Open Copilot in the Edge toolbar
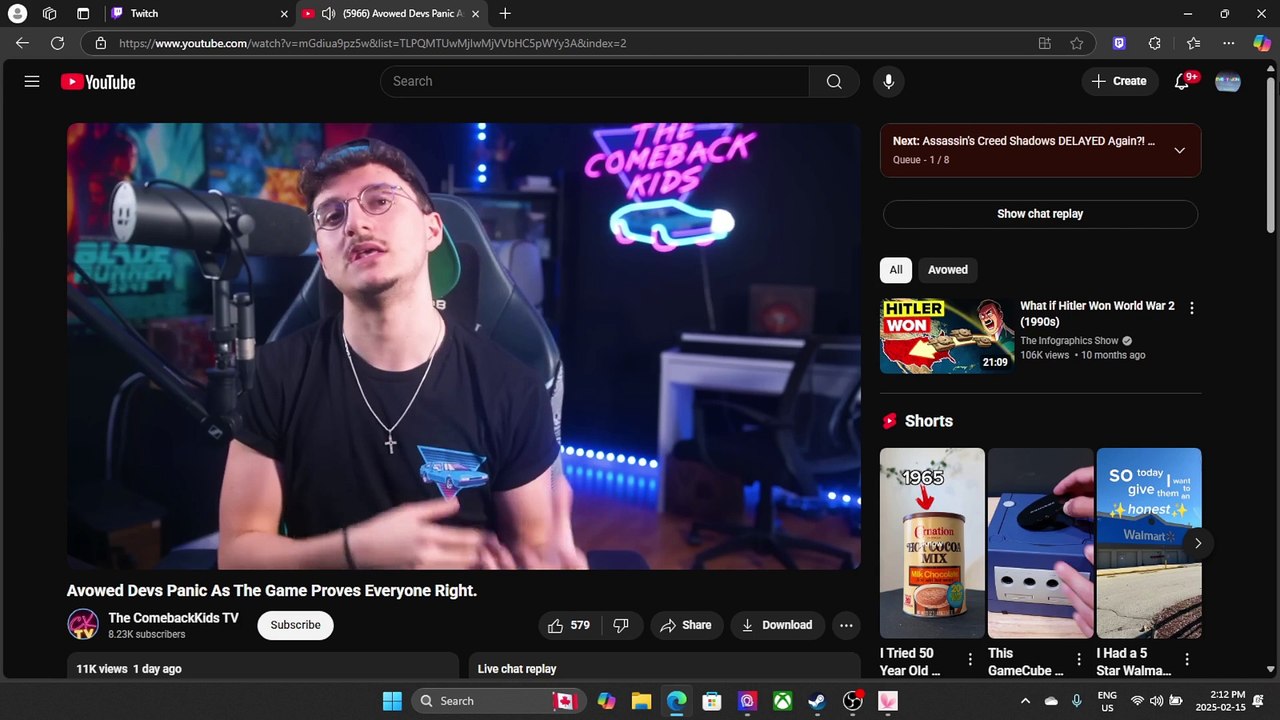 pyautogui.click(x=1262, y=43)
